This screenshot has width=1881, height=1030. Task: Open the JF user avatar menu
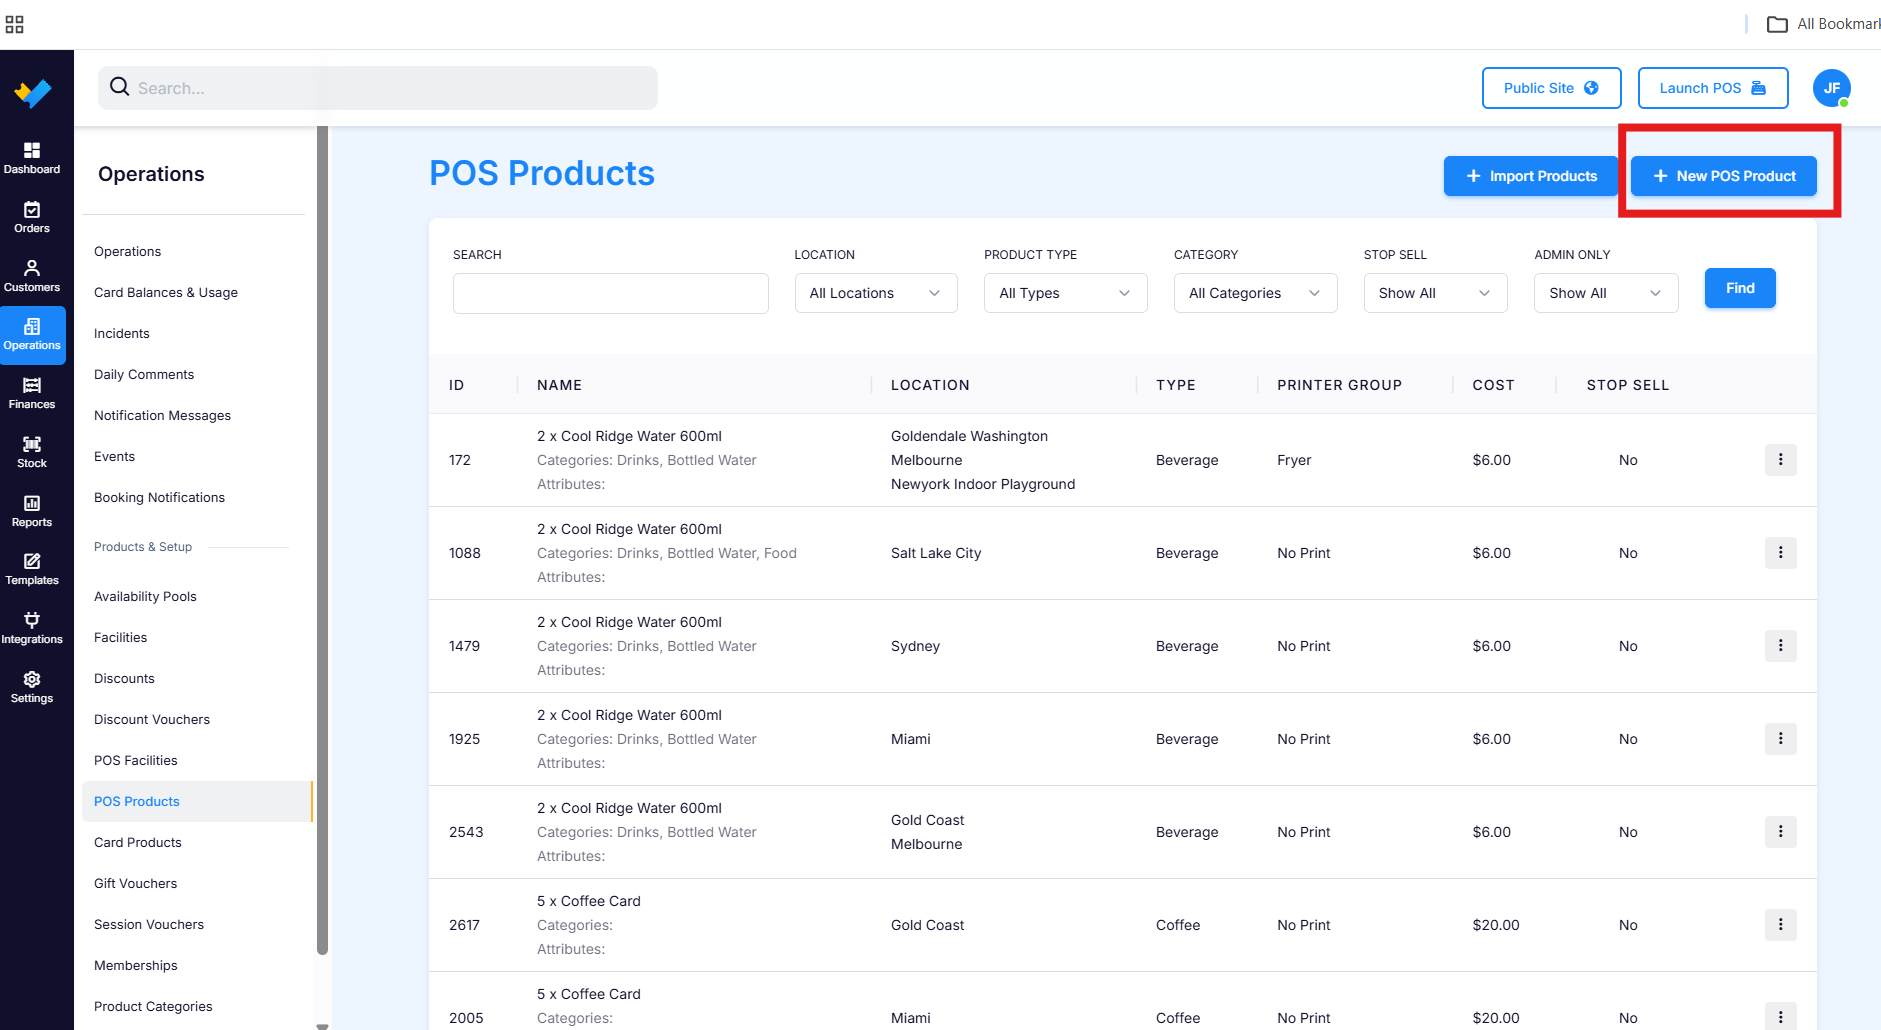click(1831, 88)
